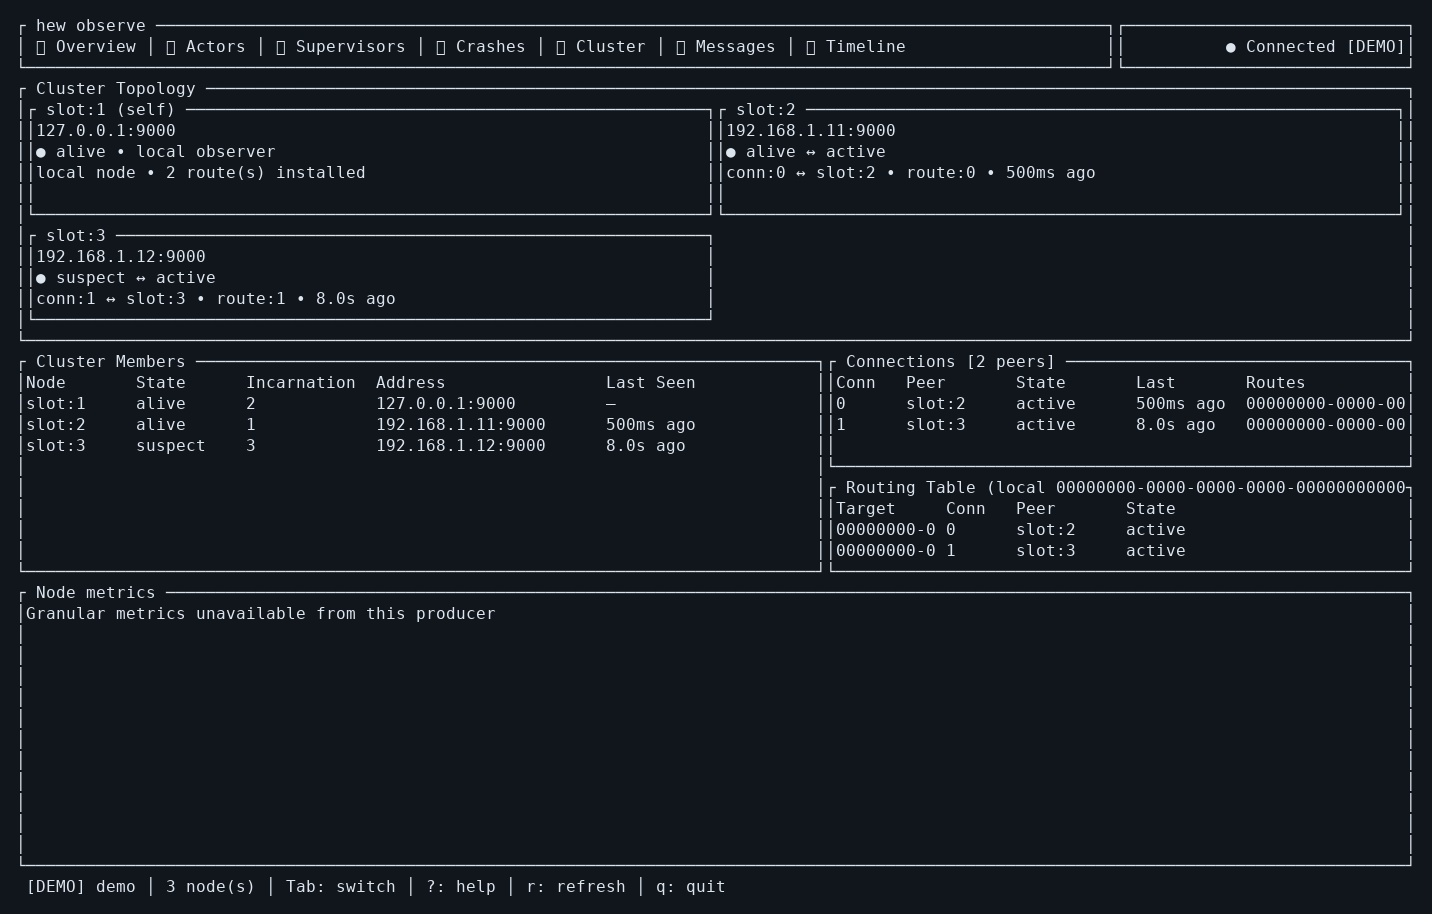Viewport: 1432px width, 914px height.
Task: Click the Connections [2 peers] panel title
Action: pyautogui.click(x=951, y=362)
